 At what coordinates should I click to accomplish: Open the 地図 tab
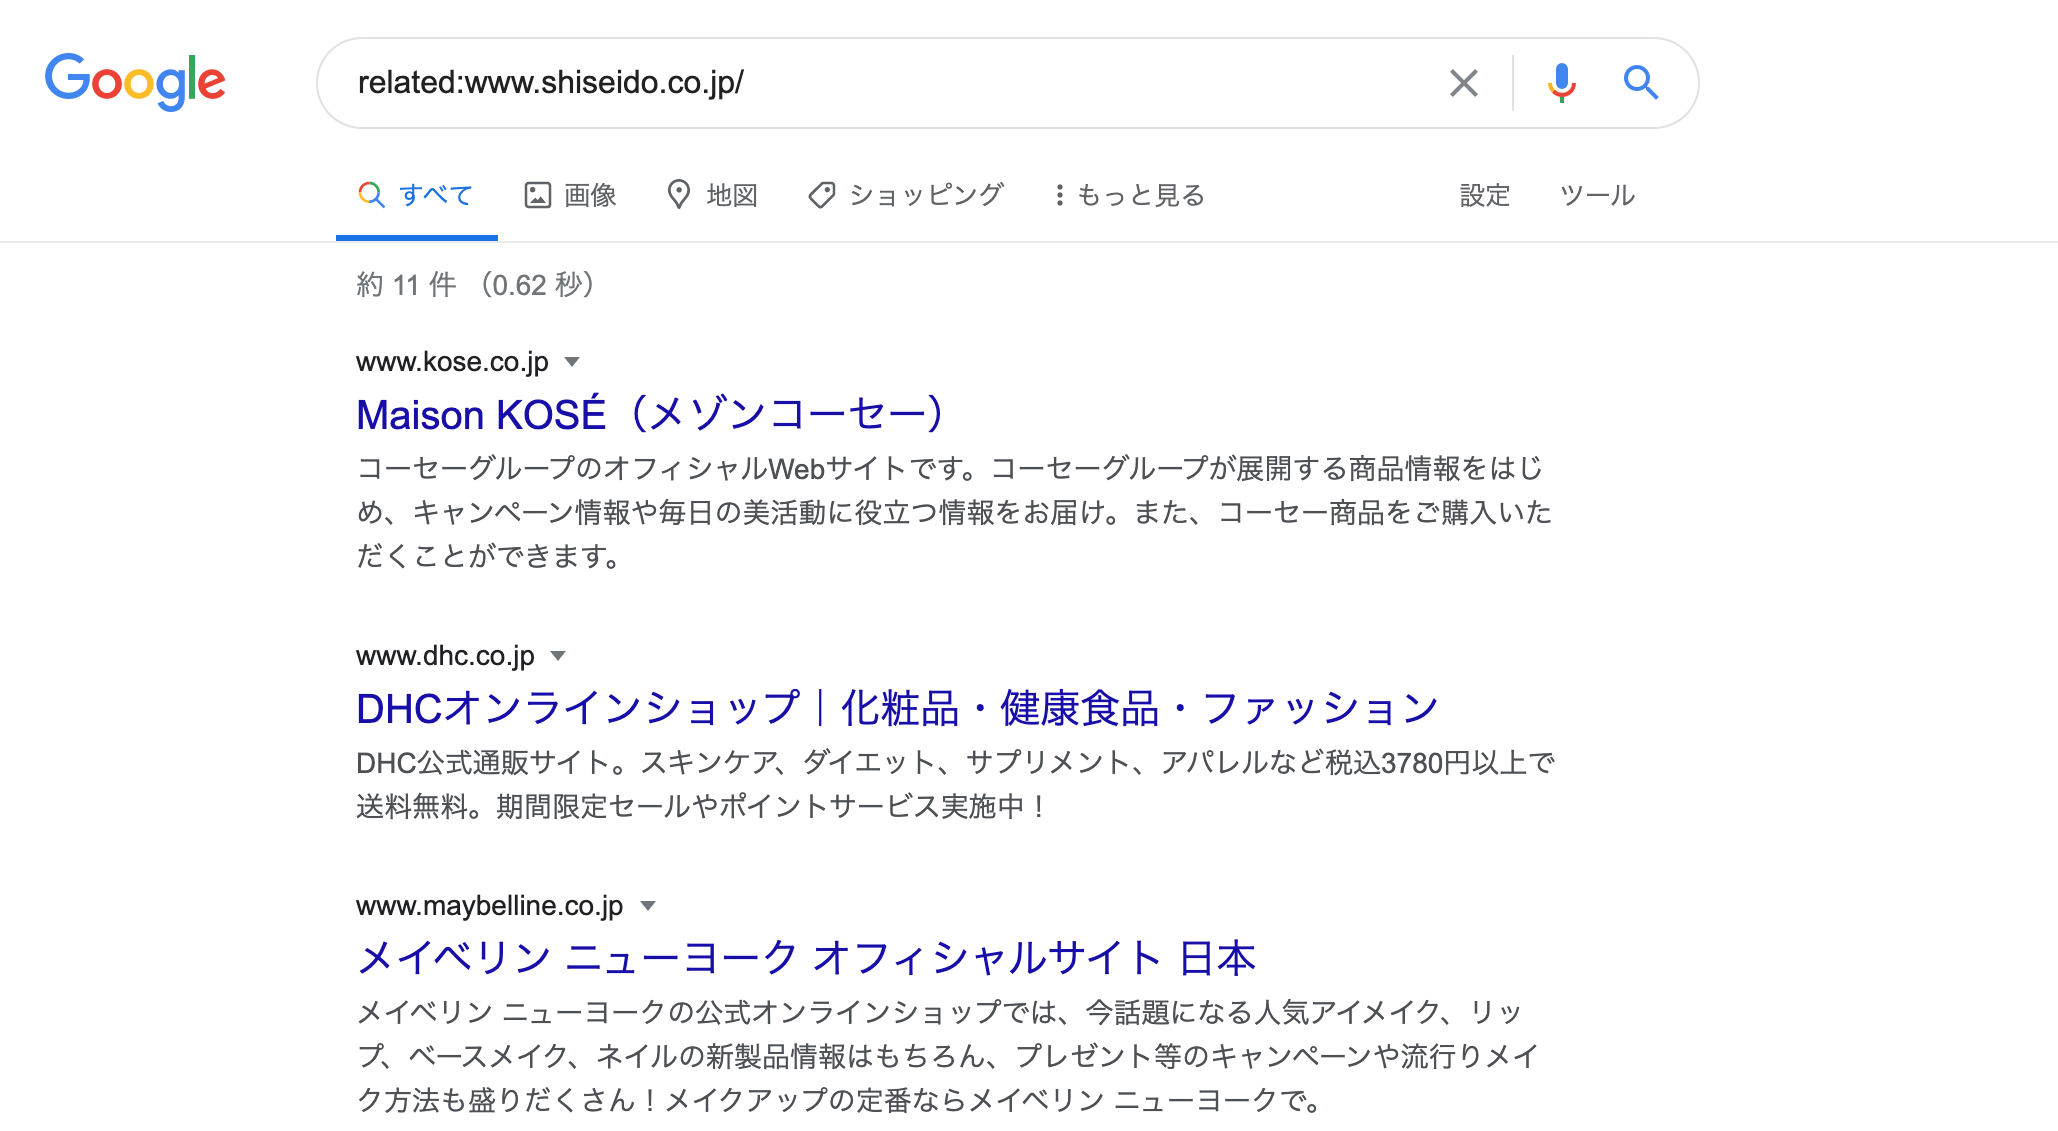coord(713,195)
